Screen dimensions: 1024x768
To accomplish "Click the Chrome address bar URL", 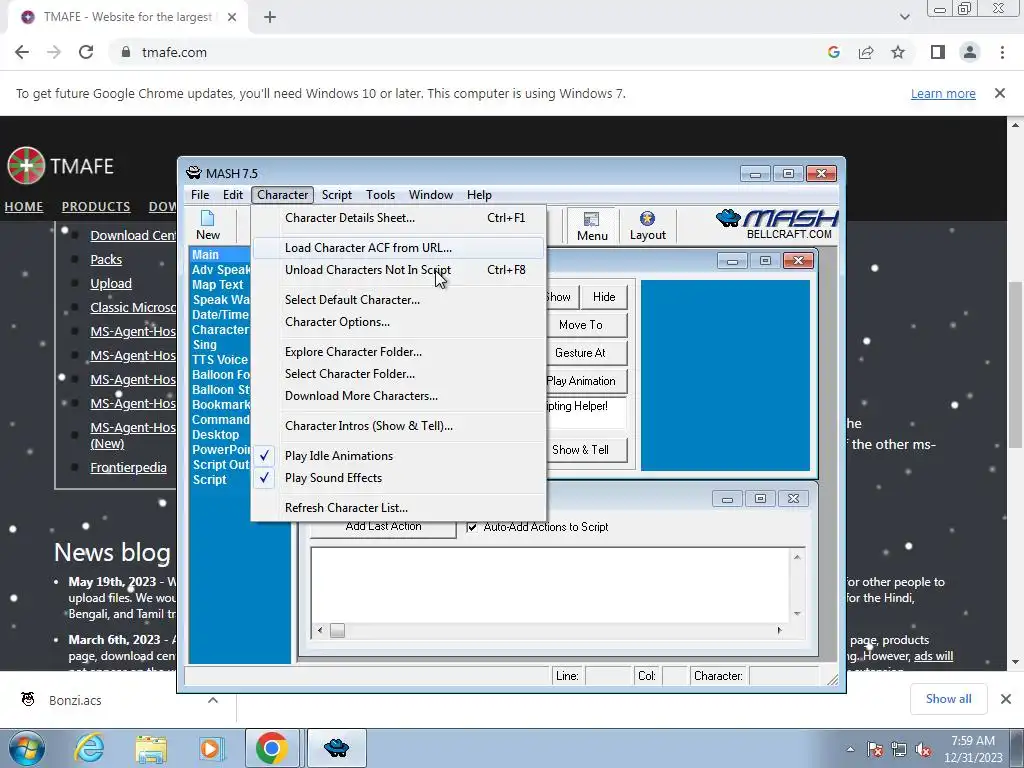I will pos(174,52).
